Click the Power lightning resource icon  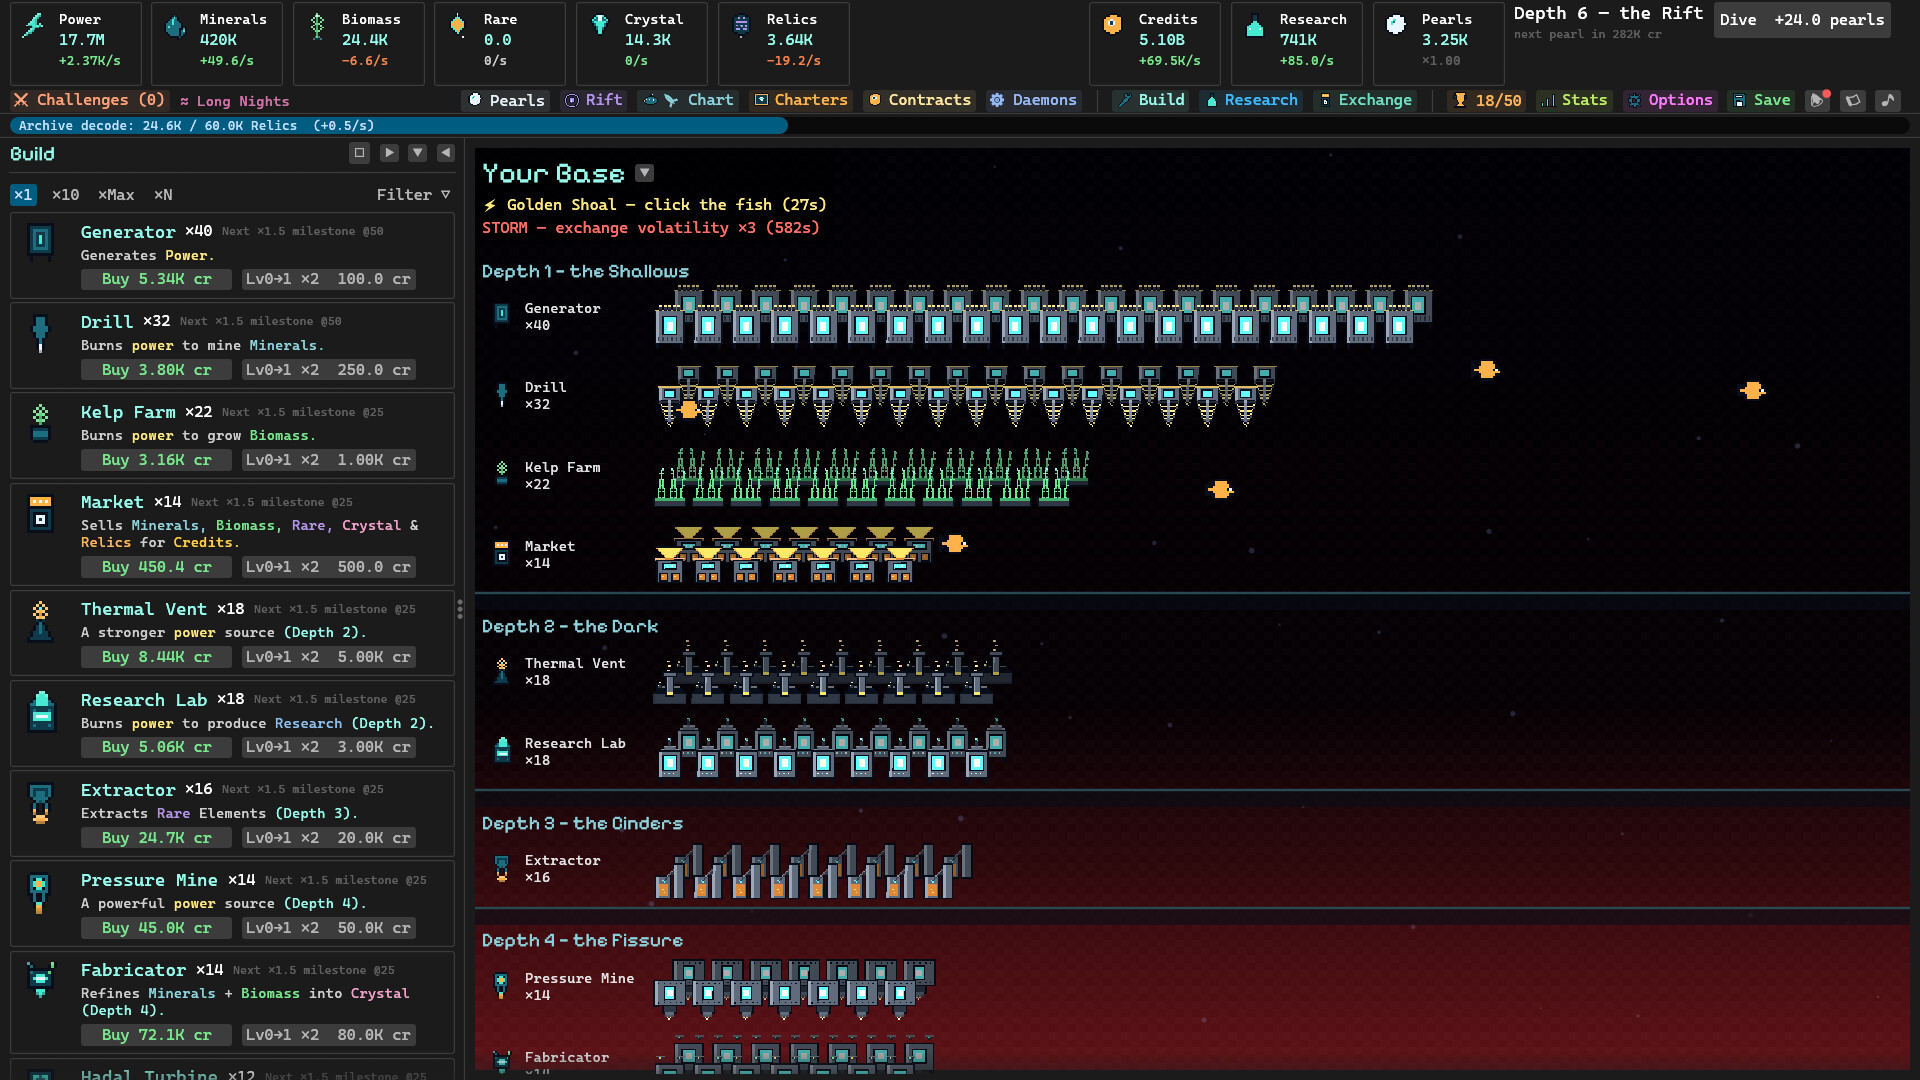(33, 25)
